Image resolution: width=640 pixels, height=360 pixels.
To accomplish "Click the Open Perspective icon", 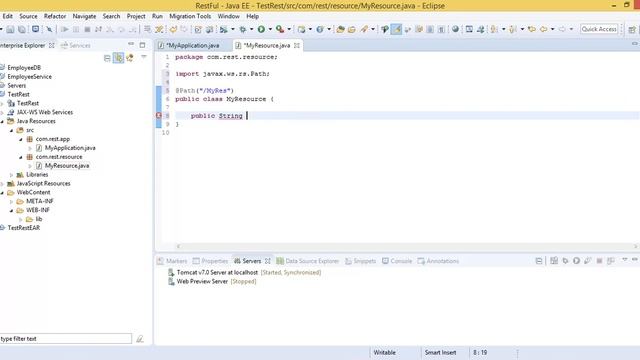I will [x=632, y=29].
